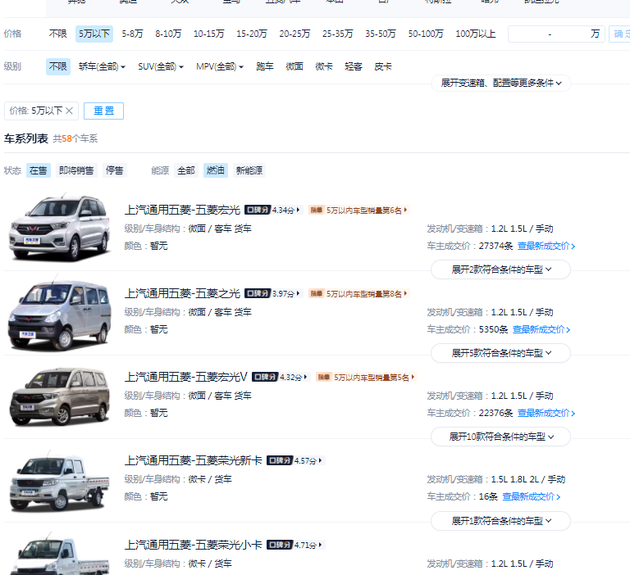Remove the 价格: 5万以下 filter tag
Viewport: 630px width, 575px height.
(69, 111)
